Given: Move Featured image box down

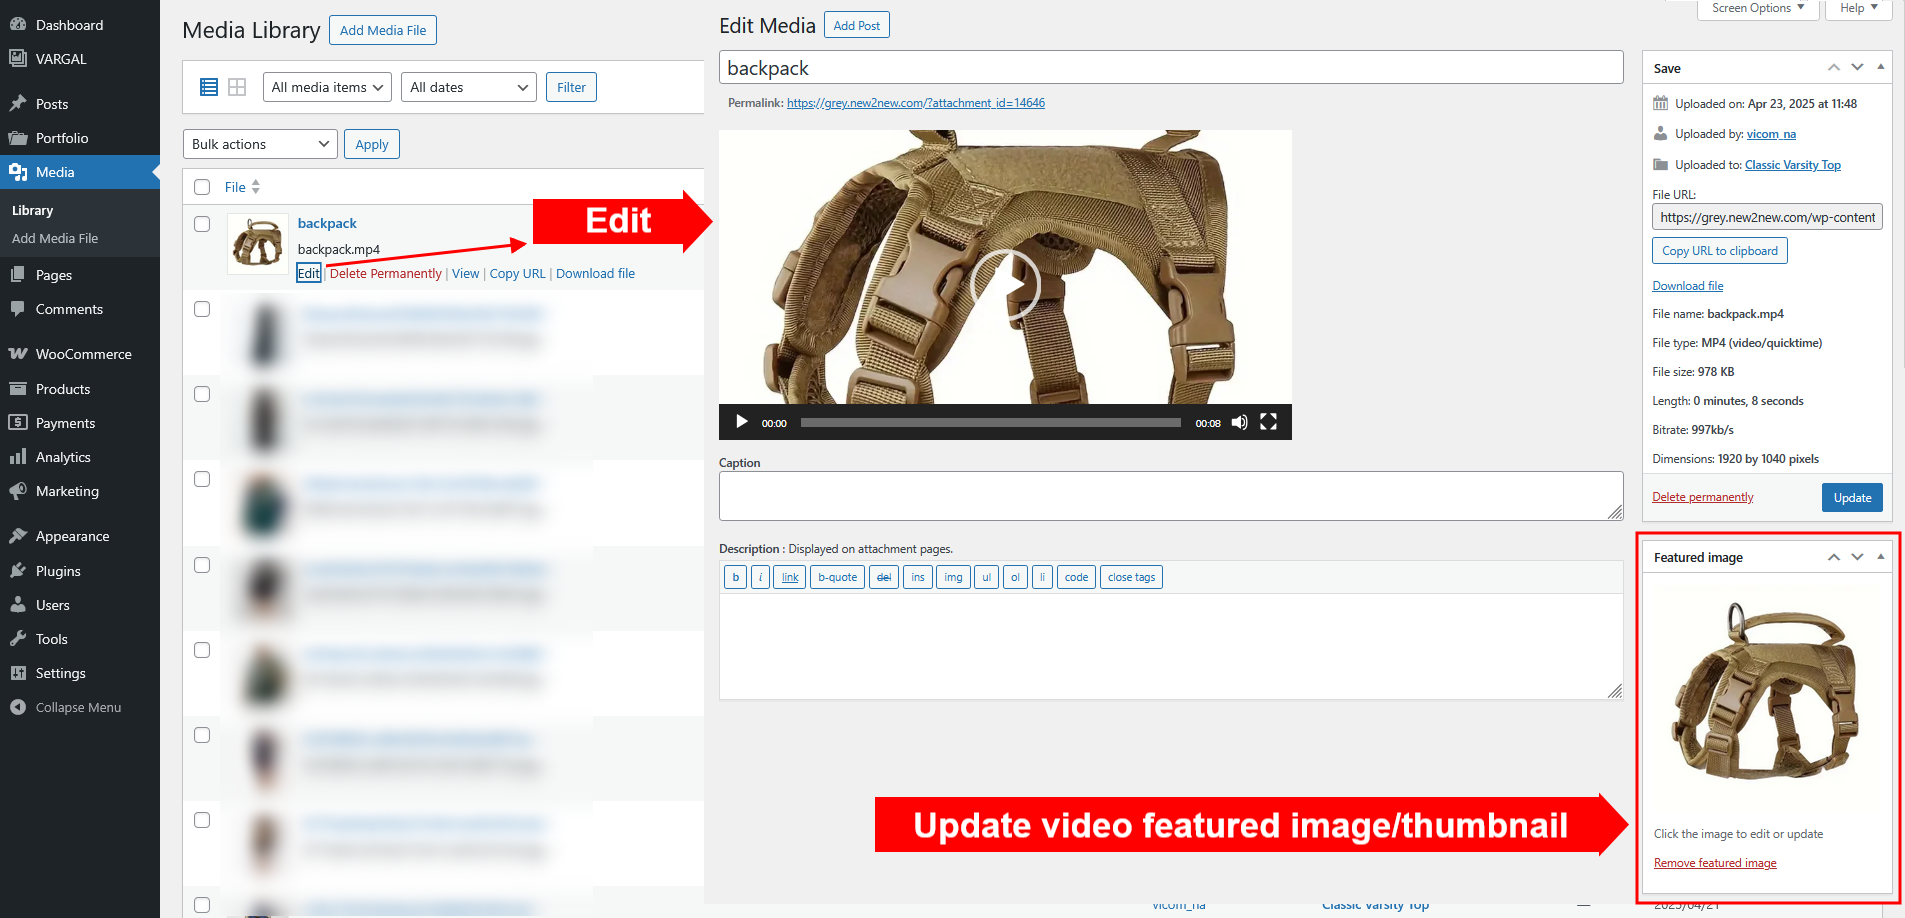Looking at the screenshot, I should (x=1857, y=557).
